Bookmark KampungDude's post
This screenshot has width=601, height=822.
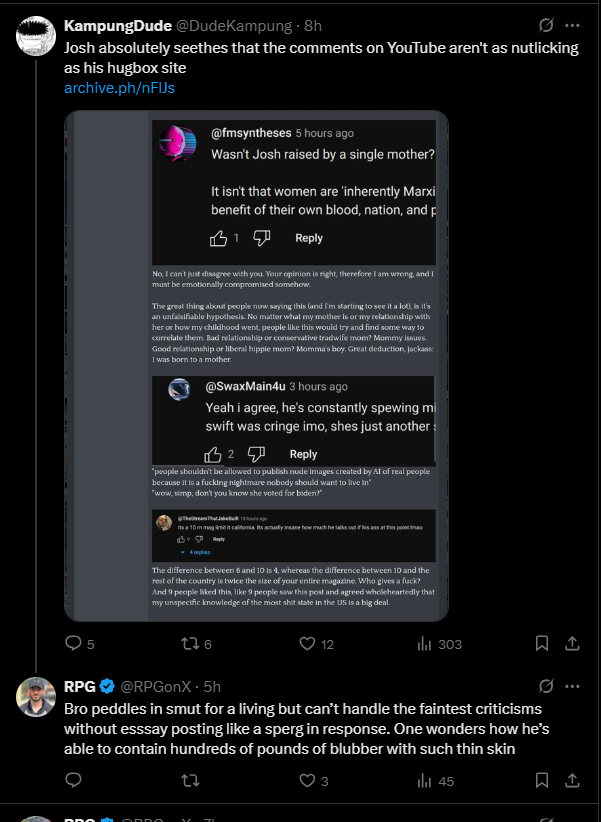[x=541, y=644]
